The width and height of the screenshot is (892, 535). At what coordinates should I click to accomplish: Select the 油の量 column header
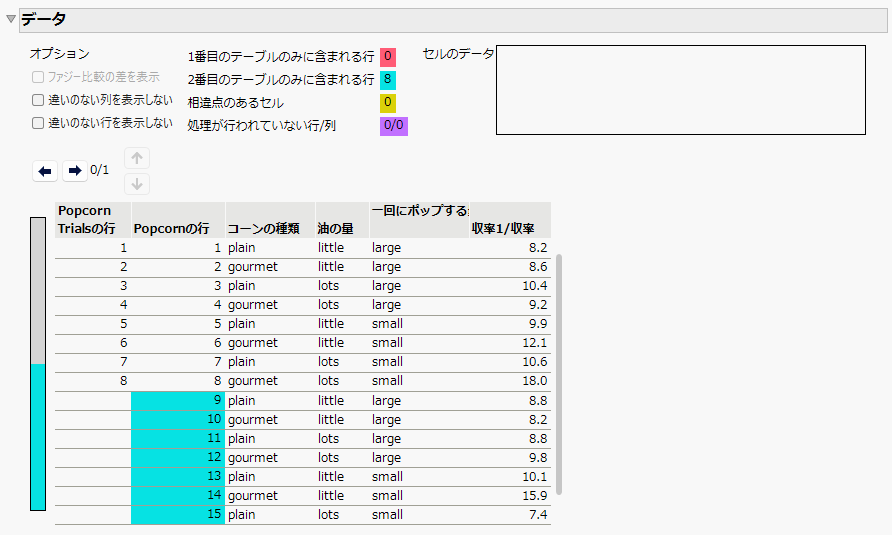pyautogui.click(x=342, y=220)
